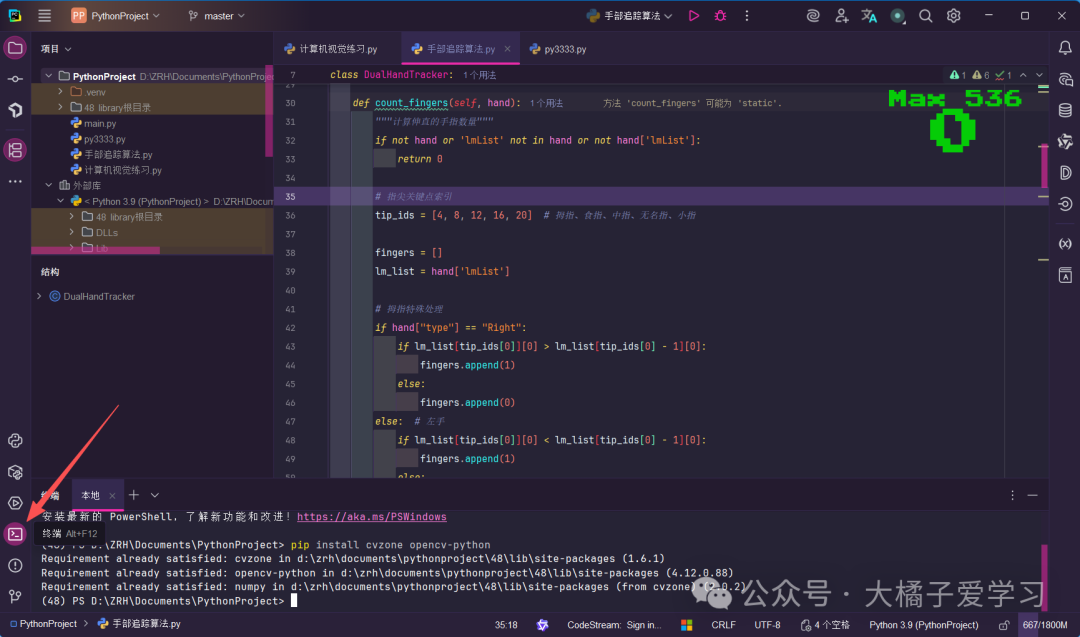Add a new terminal tab
Image resolution: width=1080 pixels, height=637 pixels.
pyautogui.click(x=134, y=495)
